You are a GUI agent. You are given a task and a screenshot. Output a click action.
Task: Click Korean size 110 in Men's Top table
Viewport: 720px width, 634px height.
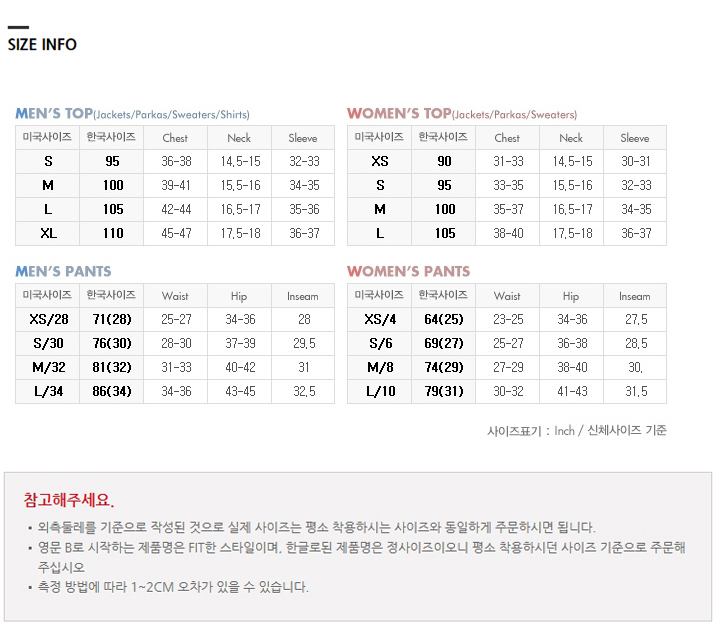pyautogui.click(x=113, y=233)
